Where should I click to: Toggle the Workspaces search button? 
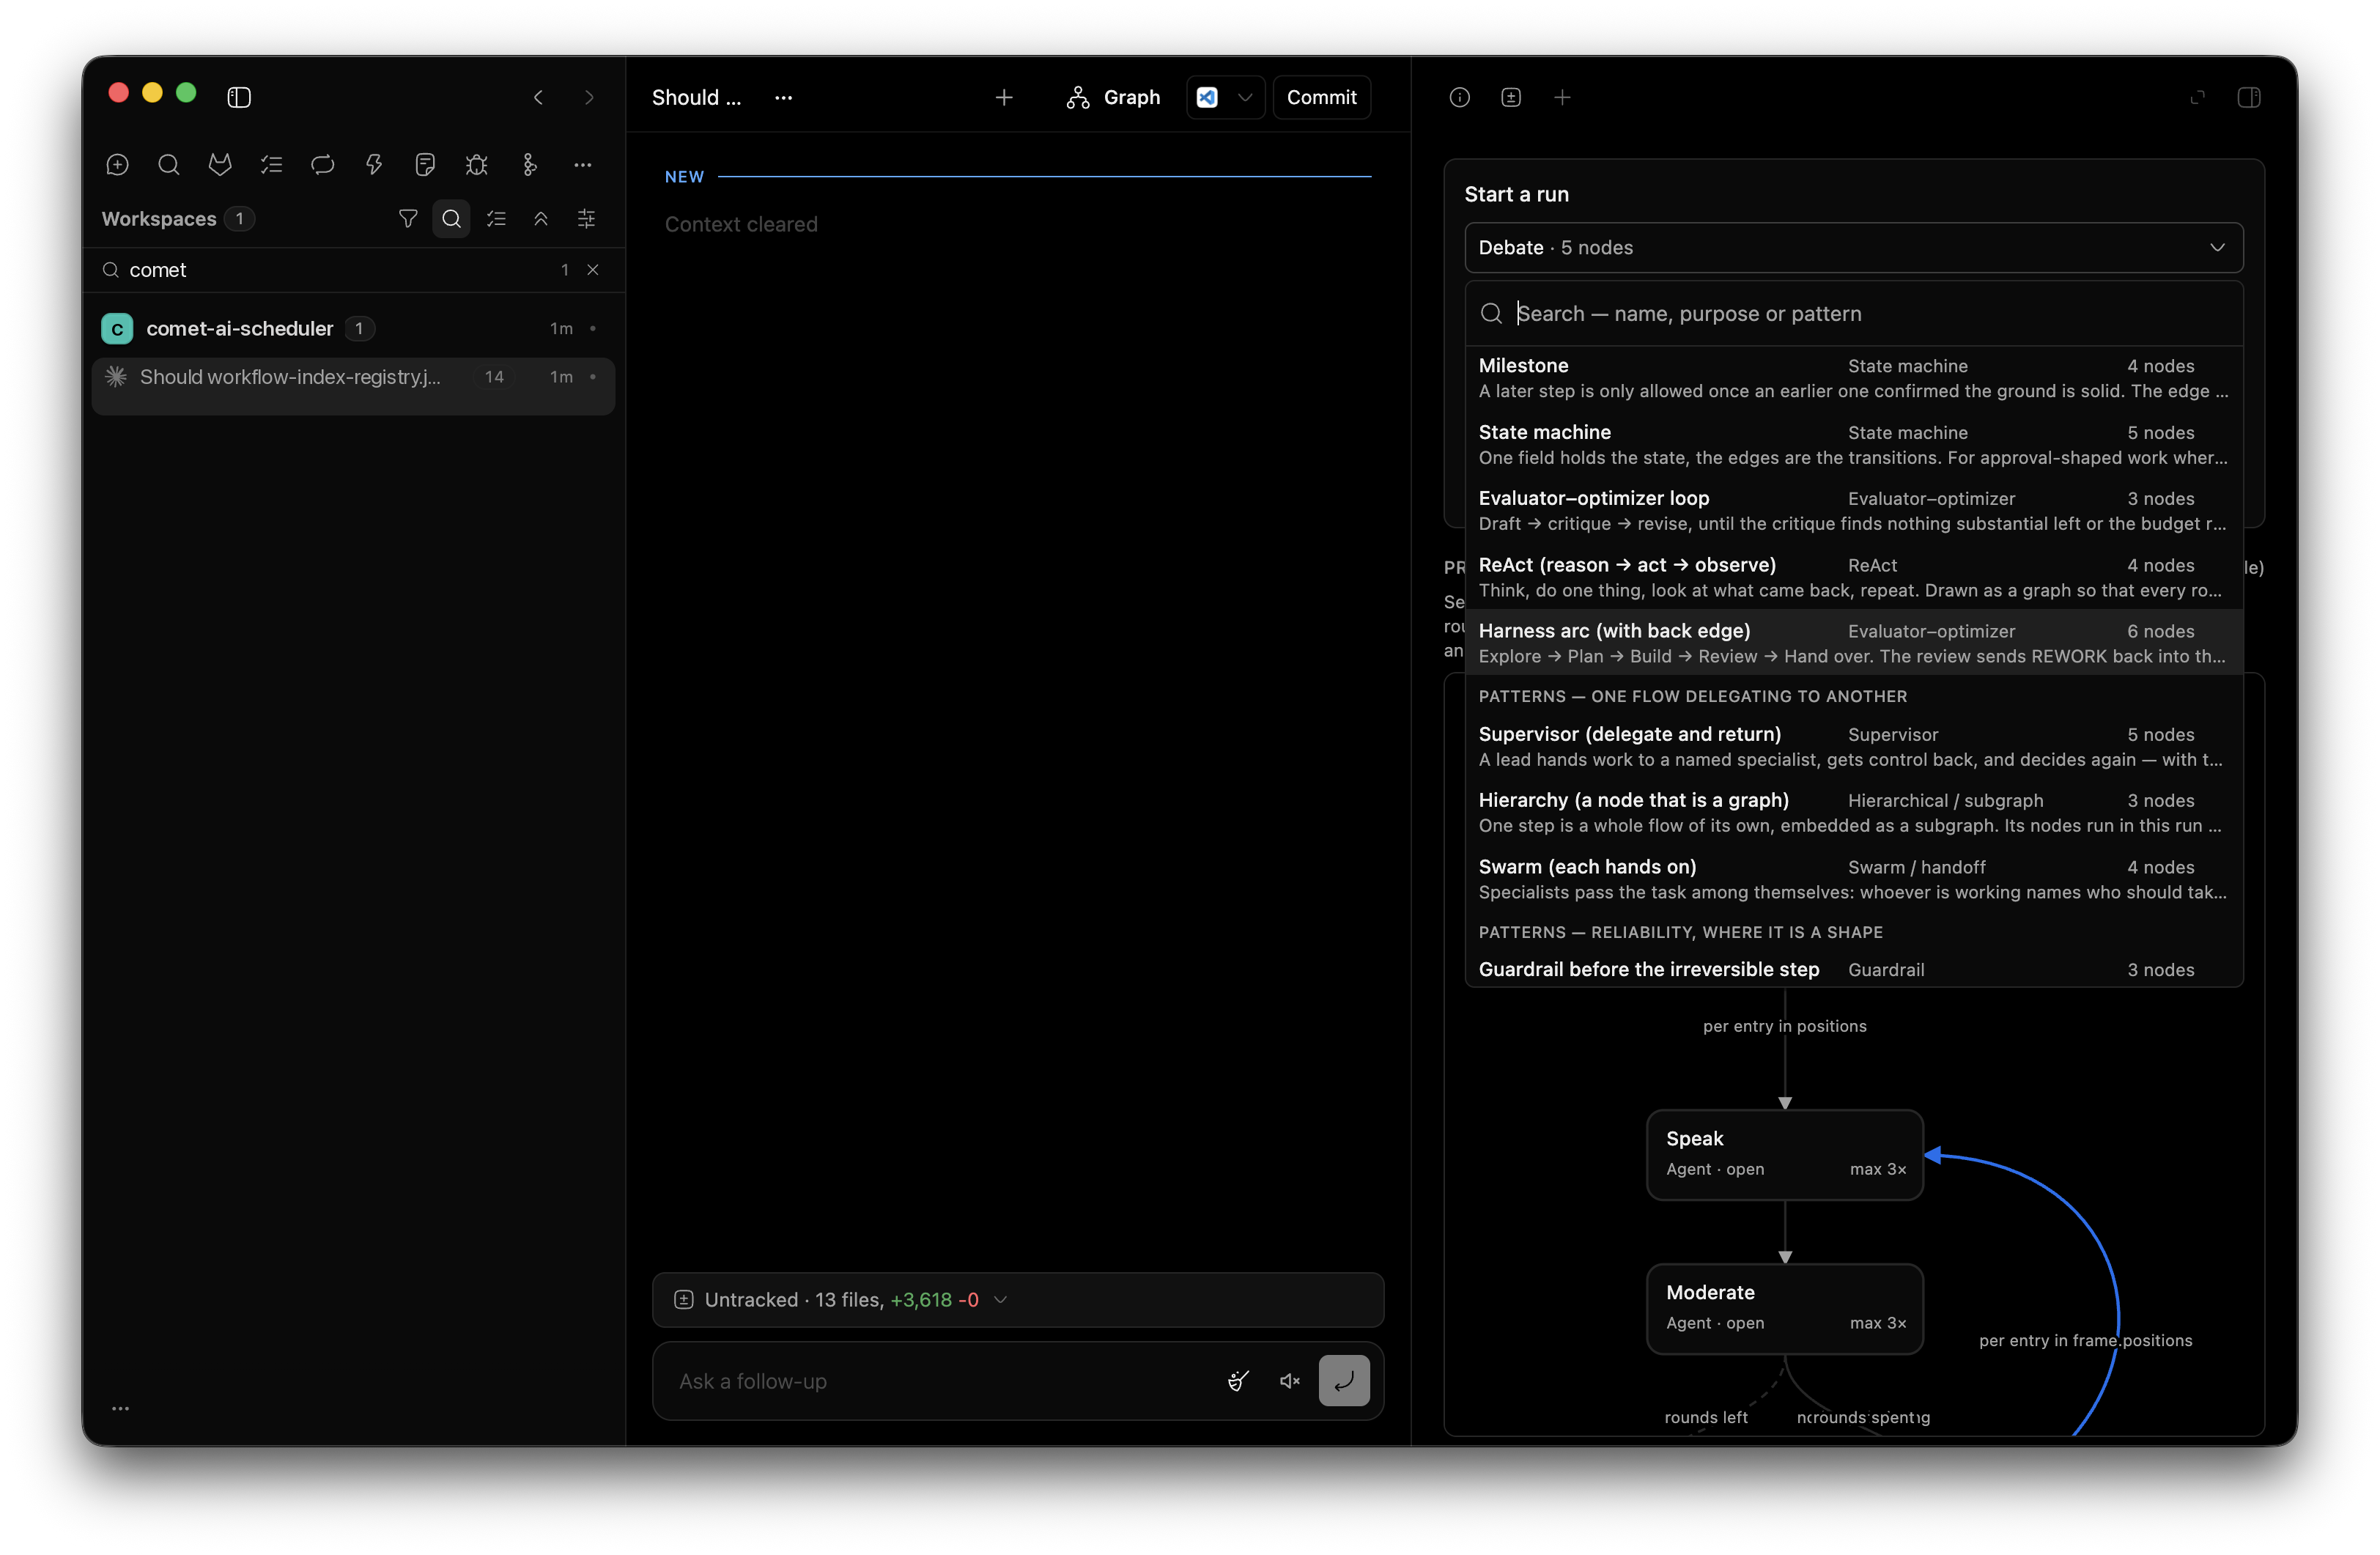pyautogui.click(x=451, y=218)
